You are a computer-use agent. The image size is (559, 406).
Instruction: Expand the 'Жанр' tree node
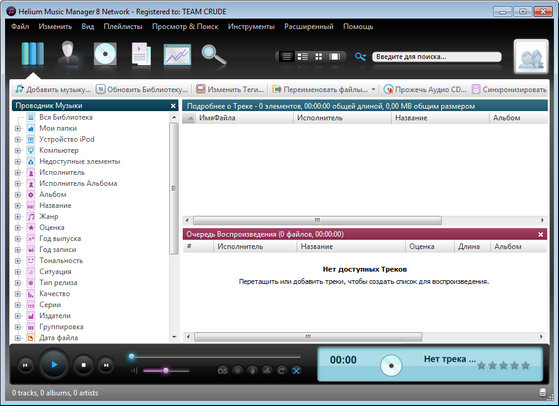[x=17, y=217]
